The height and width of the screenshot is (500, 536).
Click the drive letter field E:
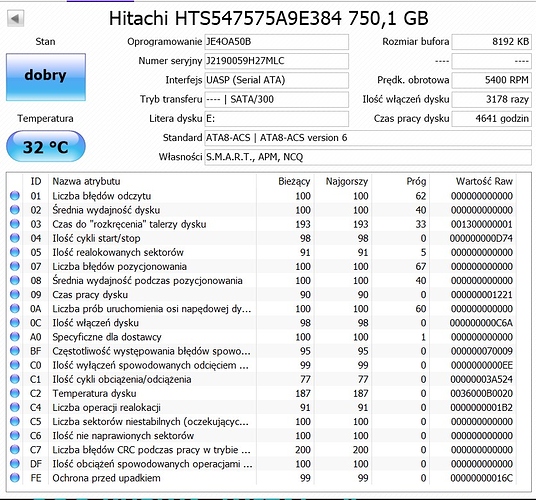pyautogui.click(x=277, y=119)
